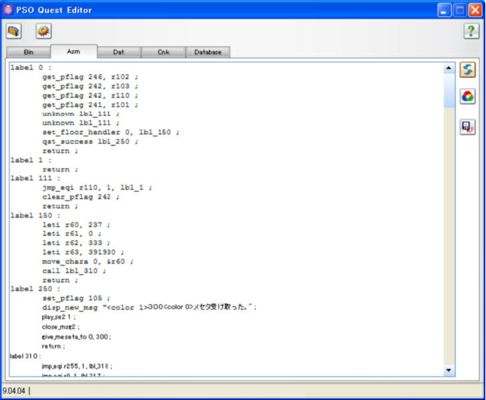This screenshot has width=486, height=400.
Task: Place cursor on 'label 0 :' line
Action: click(x=31, y=68)
